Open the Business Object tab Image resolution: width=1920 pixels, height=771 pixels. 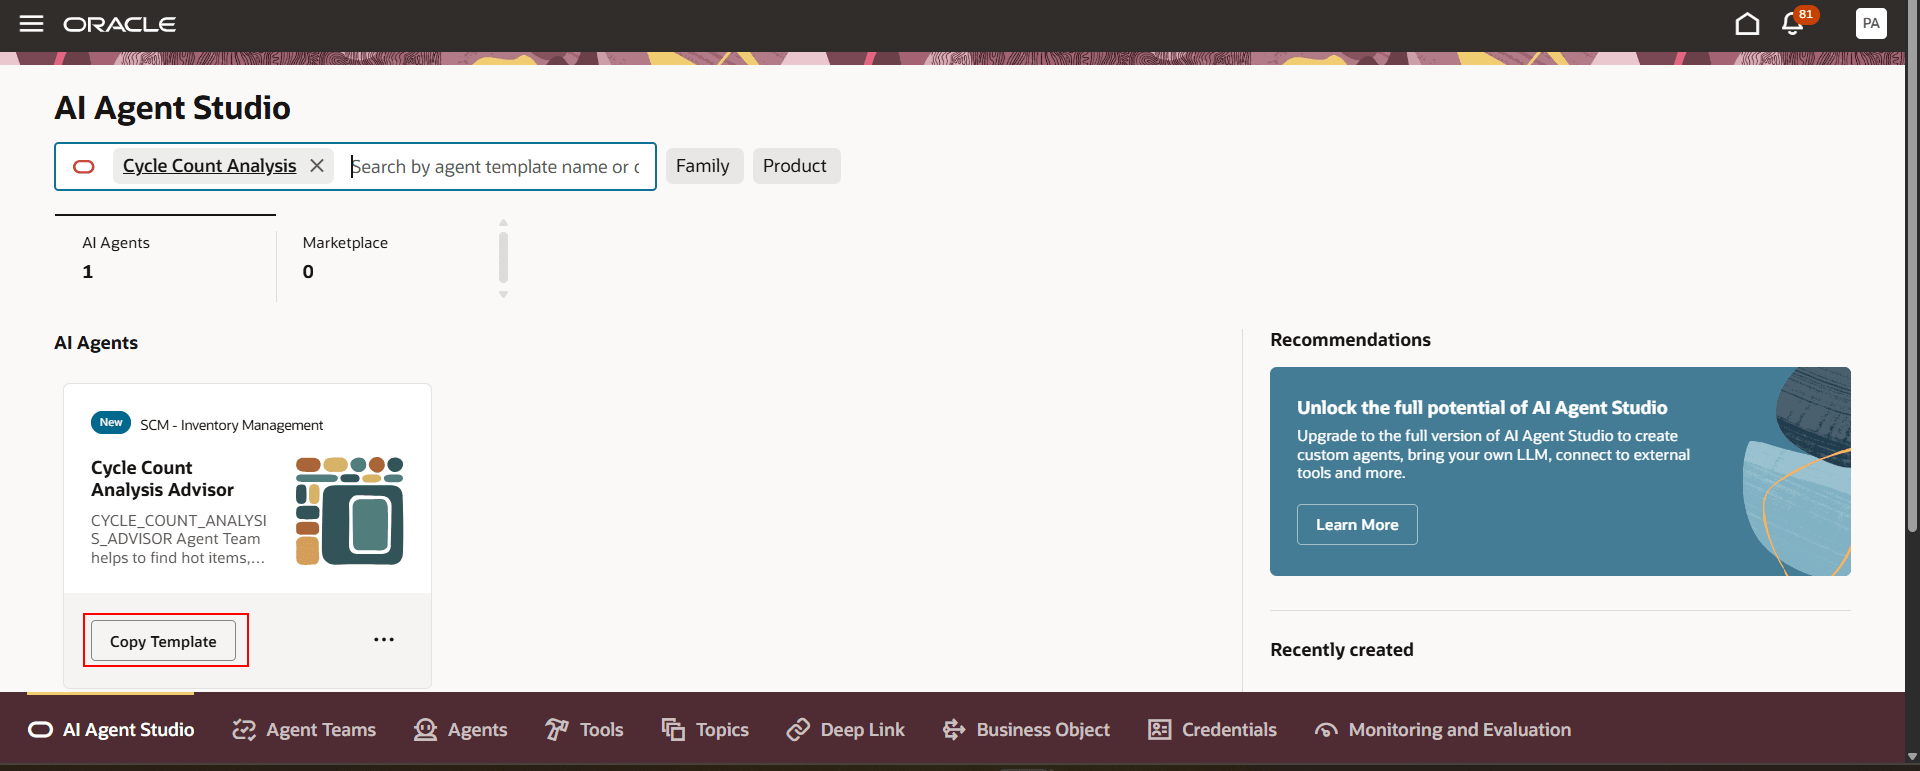tap(1026, 730)
